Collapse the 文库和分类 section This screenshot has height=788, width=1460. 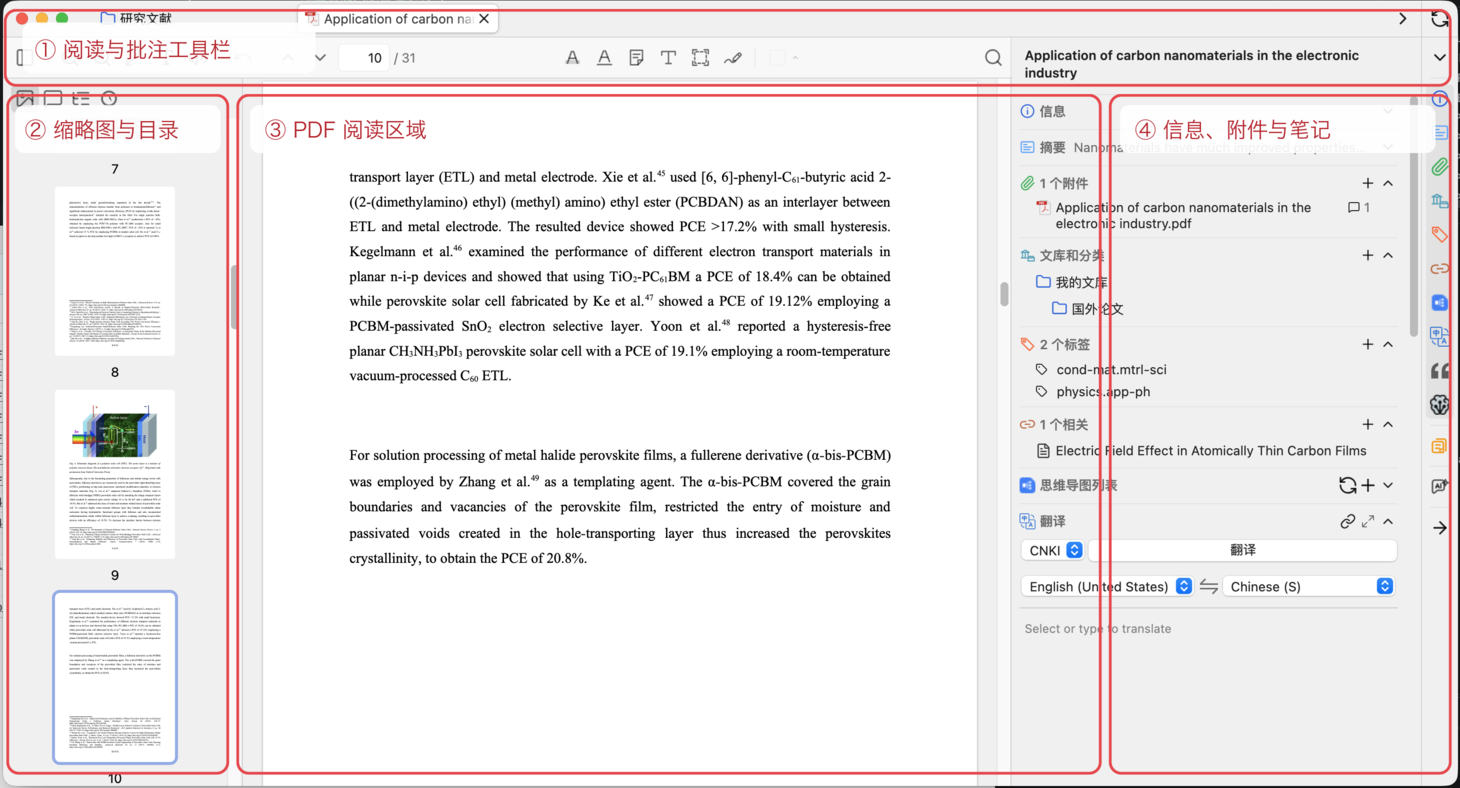coord(1388,255)
